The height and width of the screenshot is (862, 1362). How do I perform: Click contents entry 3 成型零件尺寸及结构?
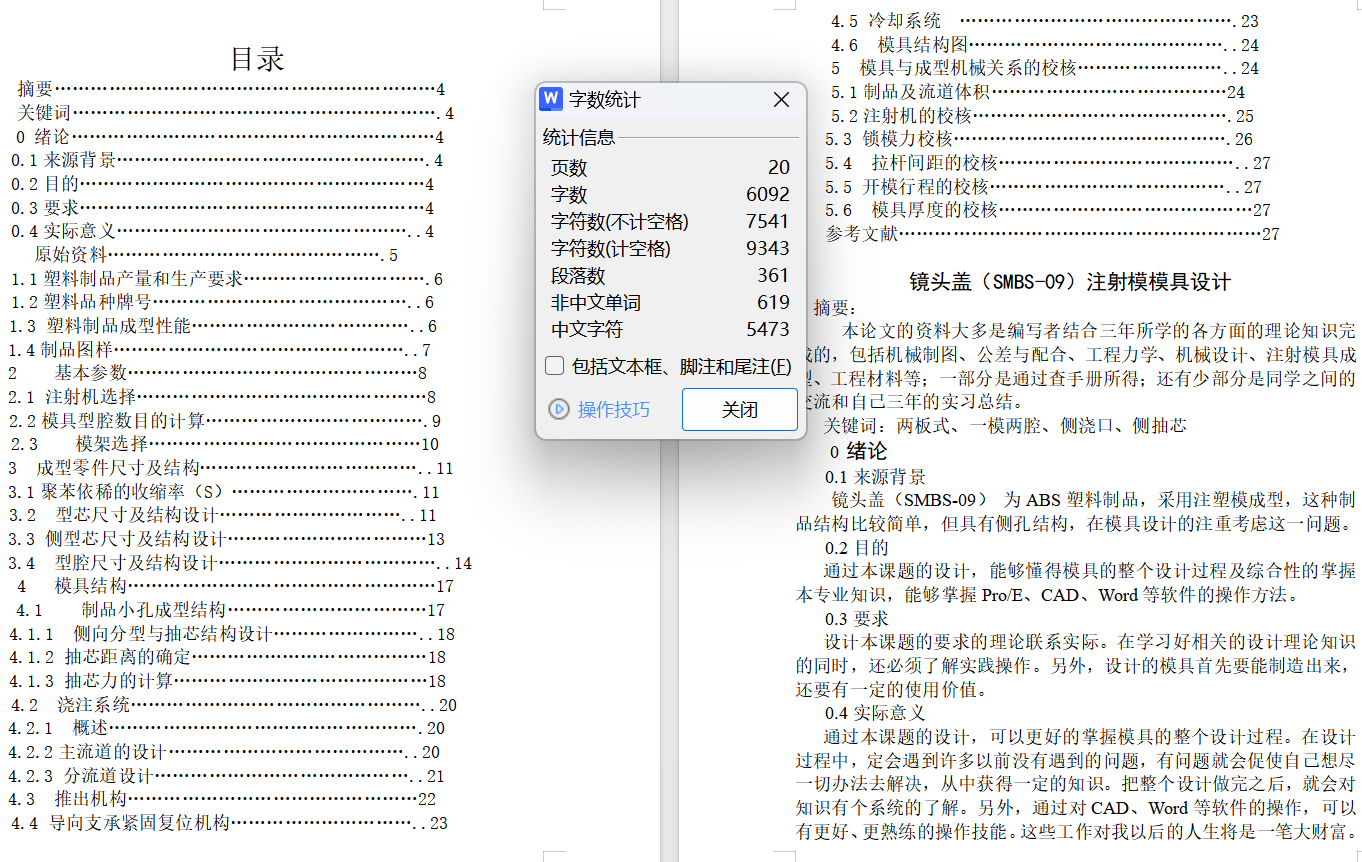pyautogui.click(x=231, y=468)
